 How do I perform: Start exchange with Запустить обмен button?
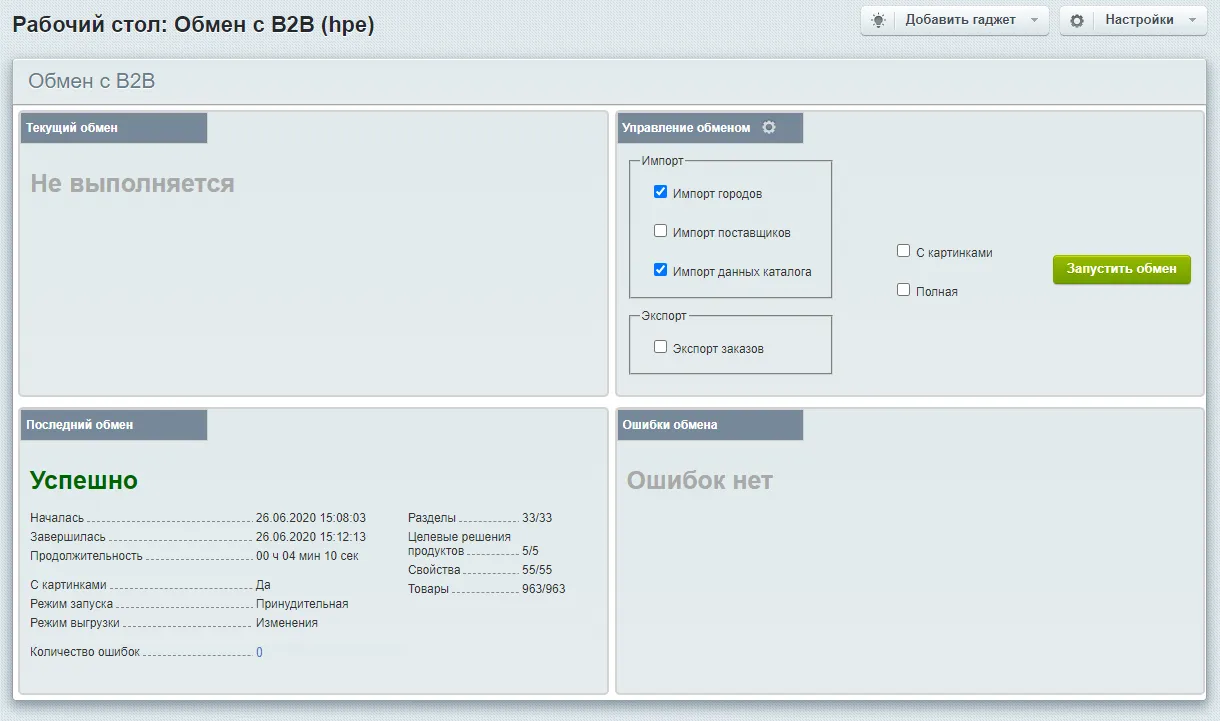[1121, 269]
